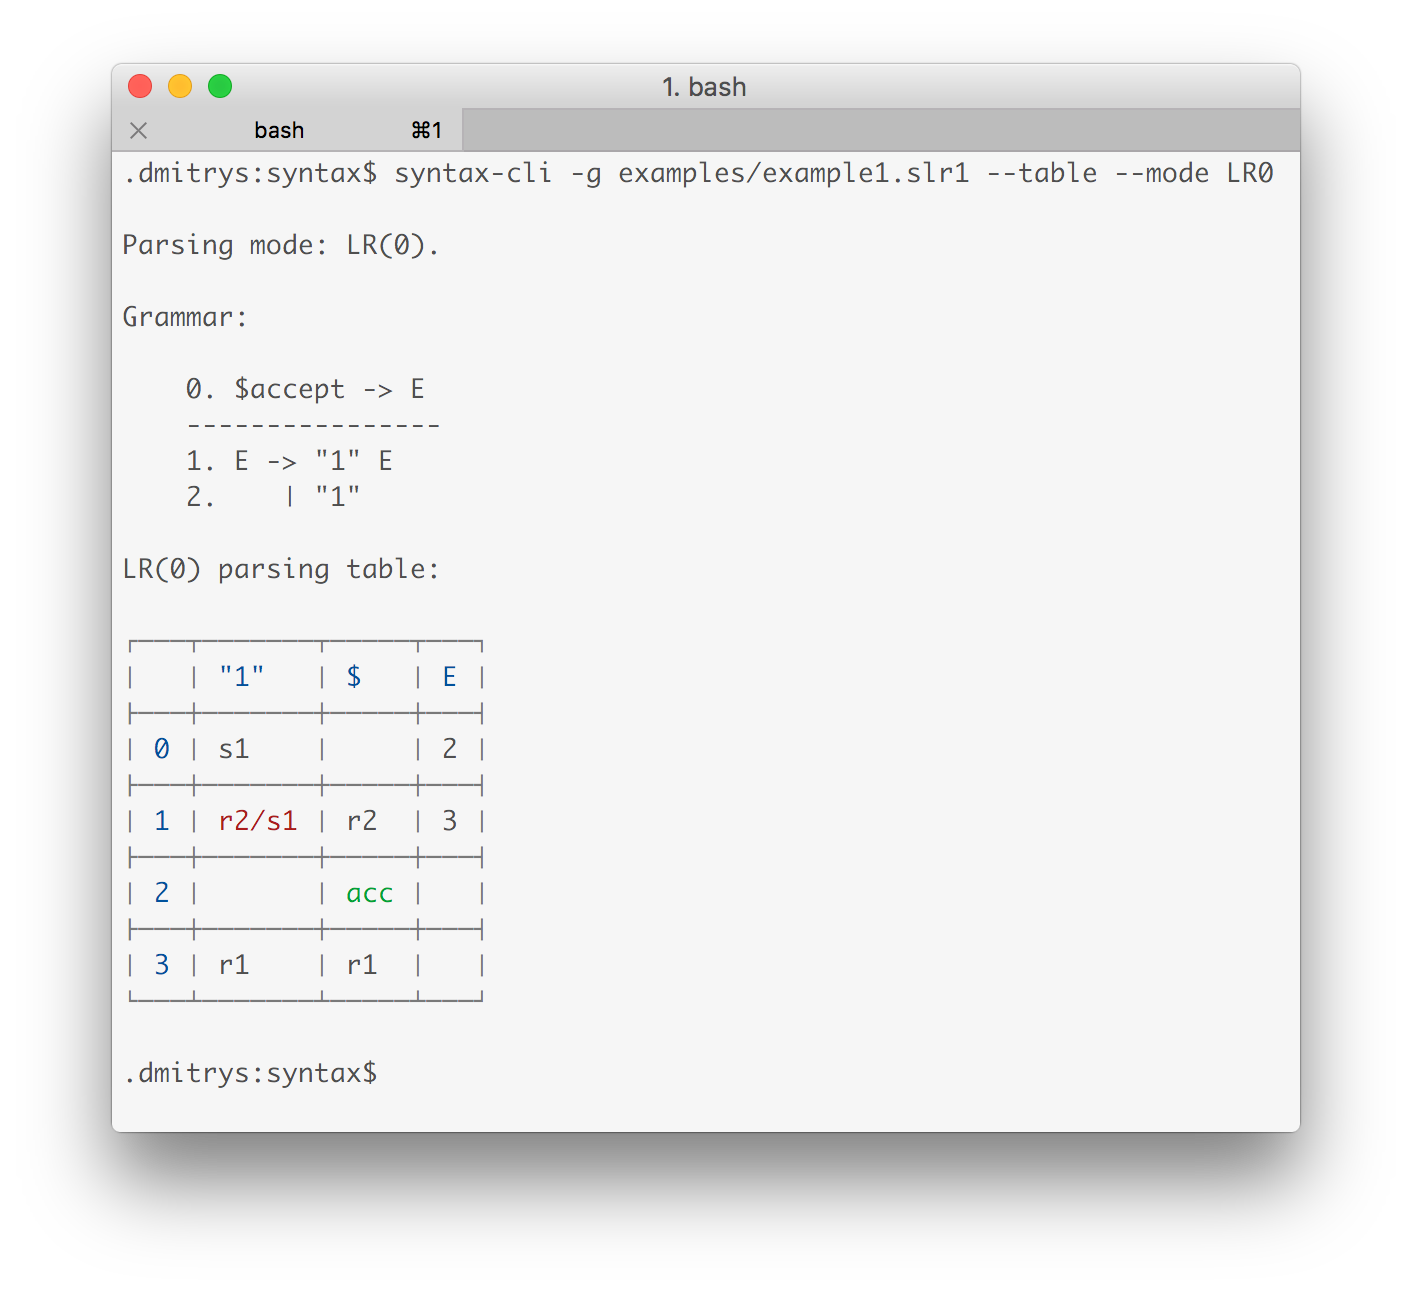1412x1292 pixels.
Task: Click the empty prompt at the bottom
Action: click(250, 1073)
